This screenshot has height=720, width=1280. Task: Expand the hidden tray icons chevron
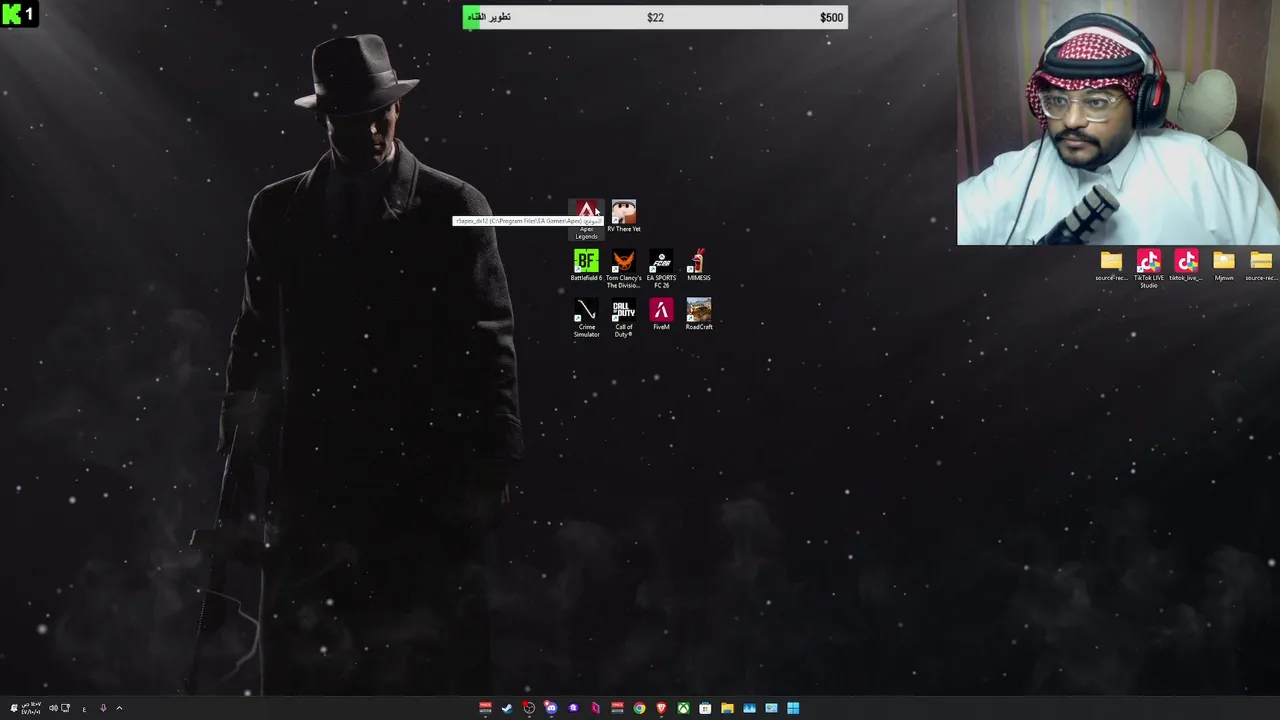[x=119, y=708]
